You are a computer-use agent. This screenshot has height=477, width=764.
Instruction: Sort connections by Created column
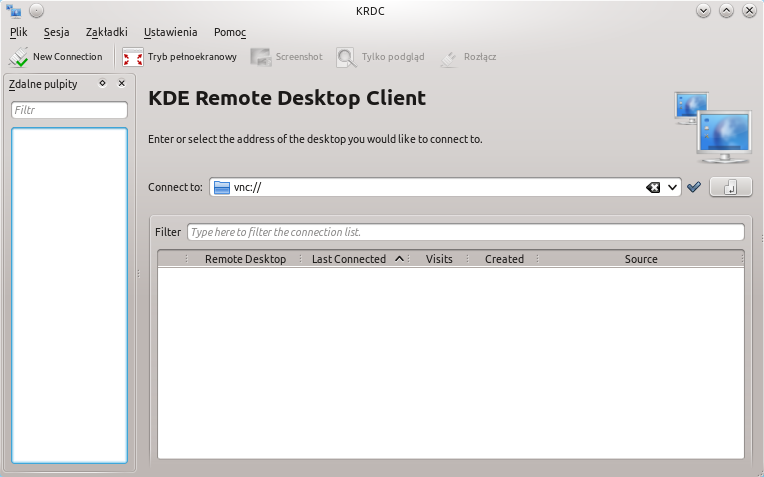tap(504, 259)
